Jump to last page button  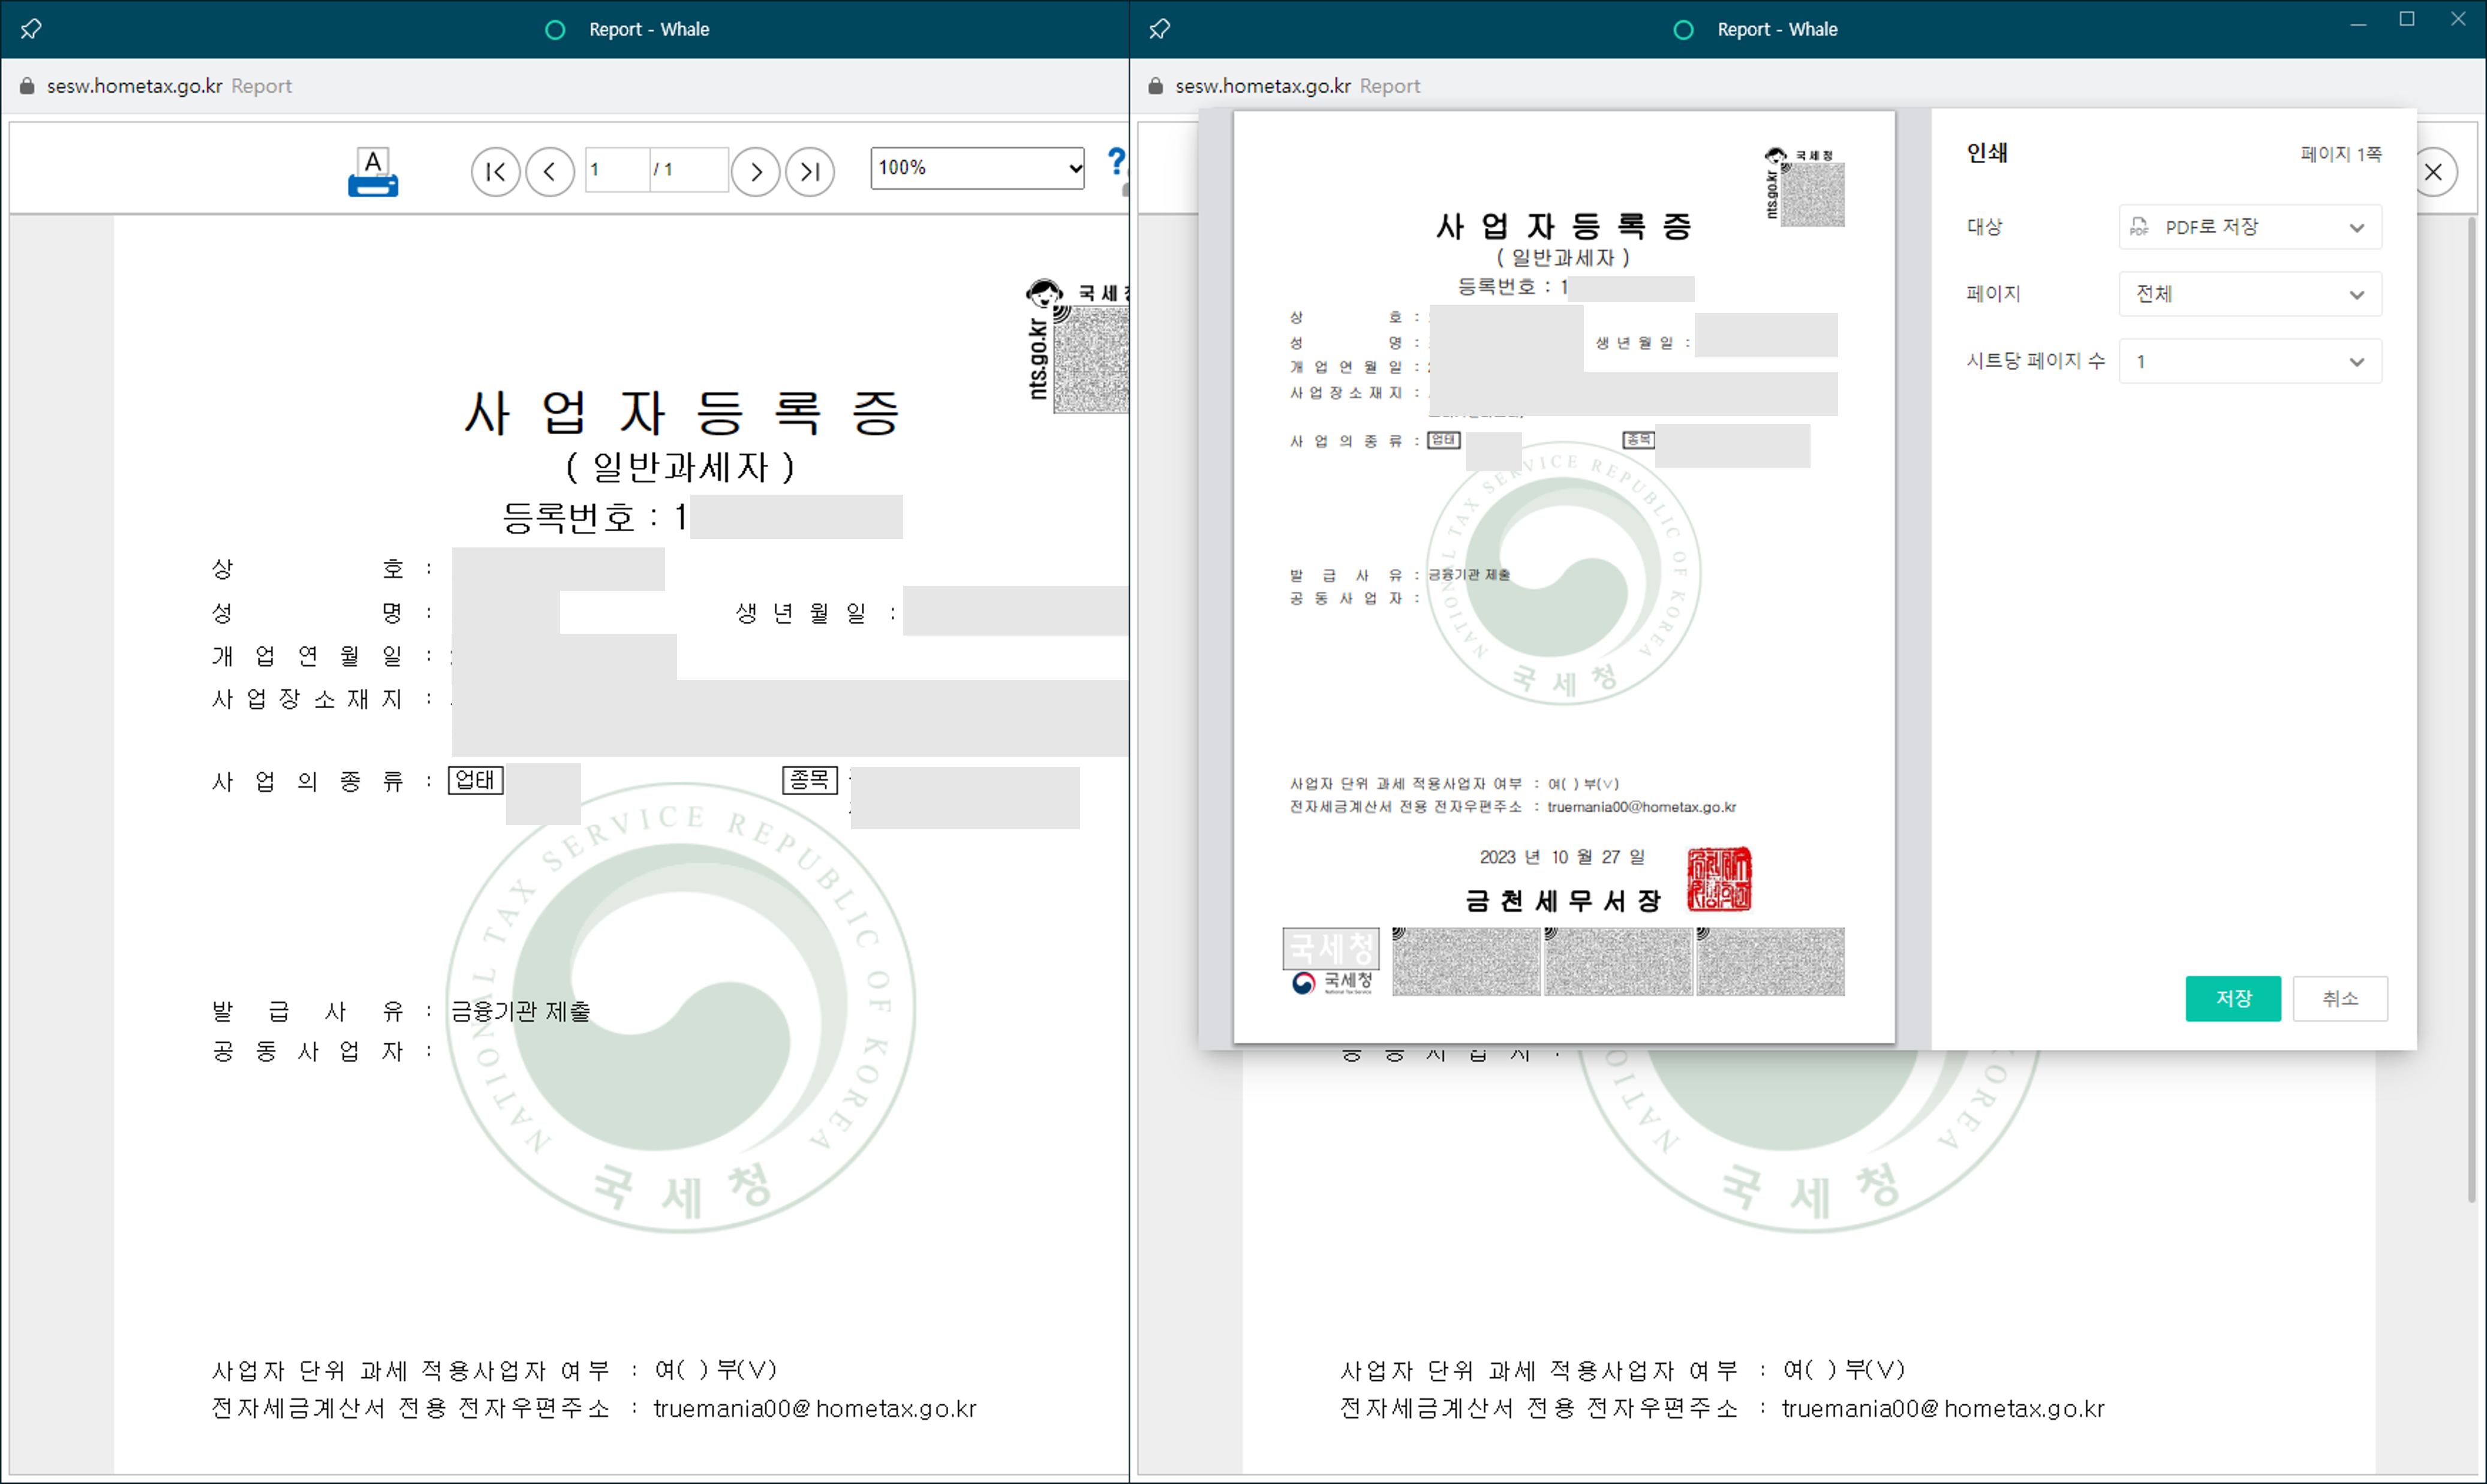810,172
